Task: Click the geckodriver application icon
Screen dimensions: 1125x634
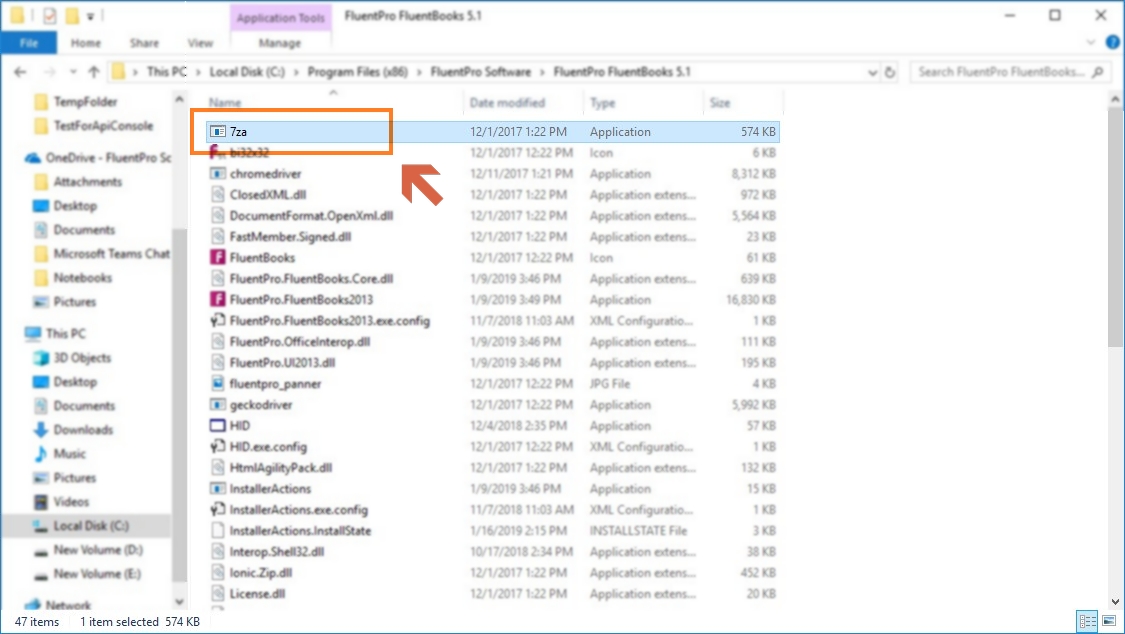Action: coord(217,404)
